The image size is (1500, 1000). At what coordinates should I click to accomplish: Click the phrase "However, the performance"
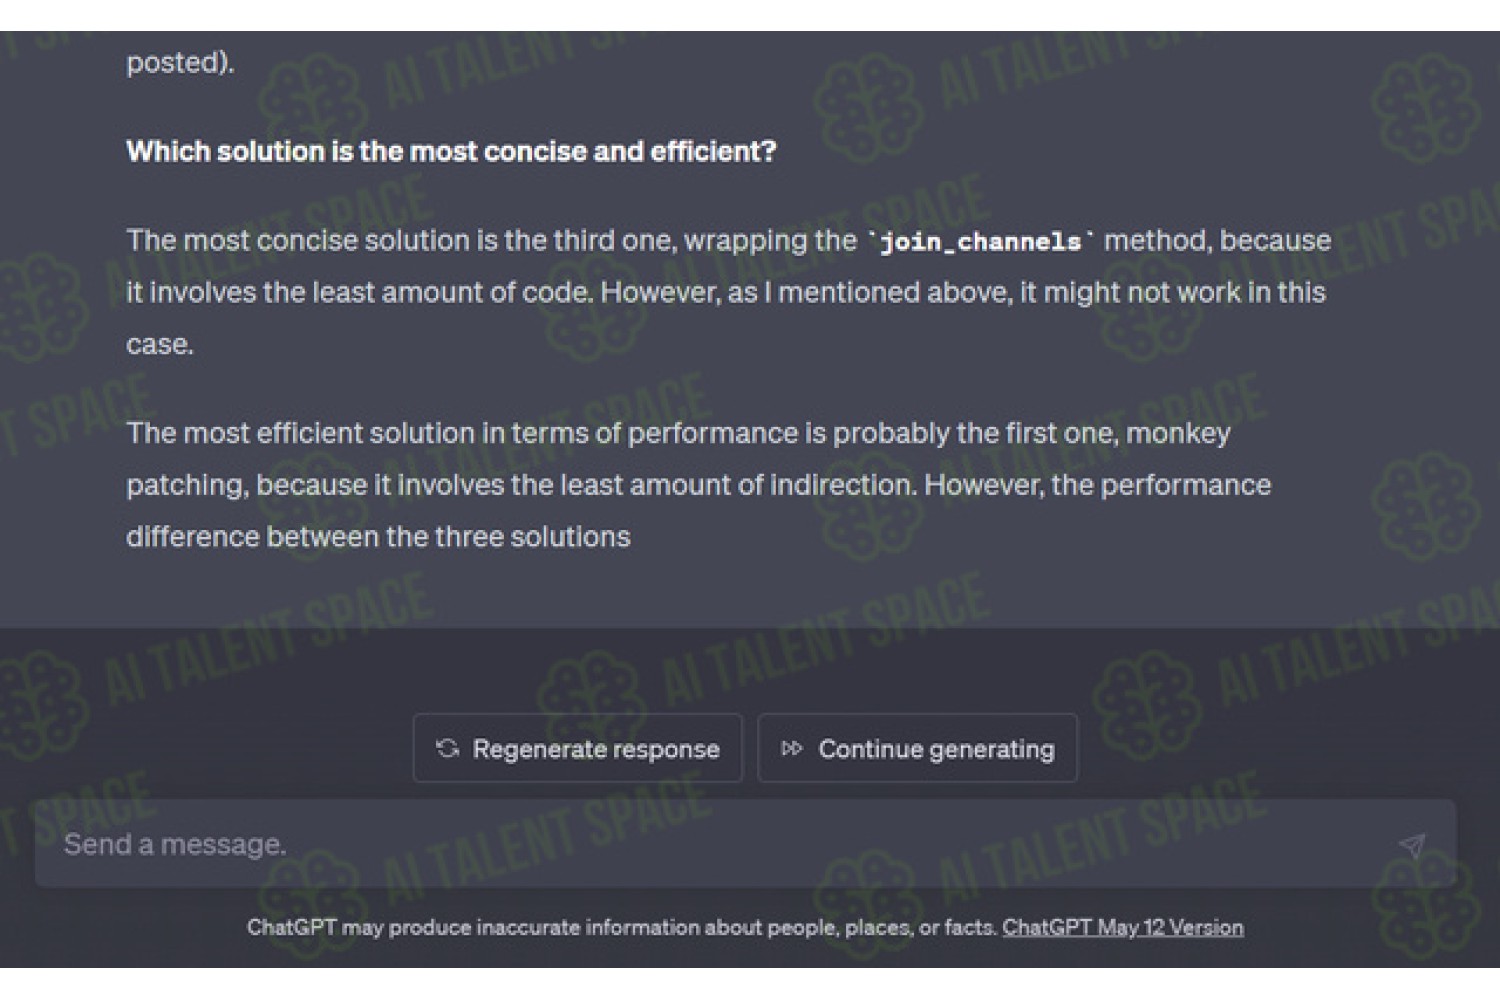[x=1097, y=485]
